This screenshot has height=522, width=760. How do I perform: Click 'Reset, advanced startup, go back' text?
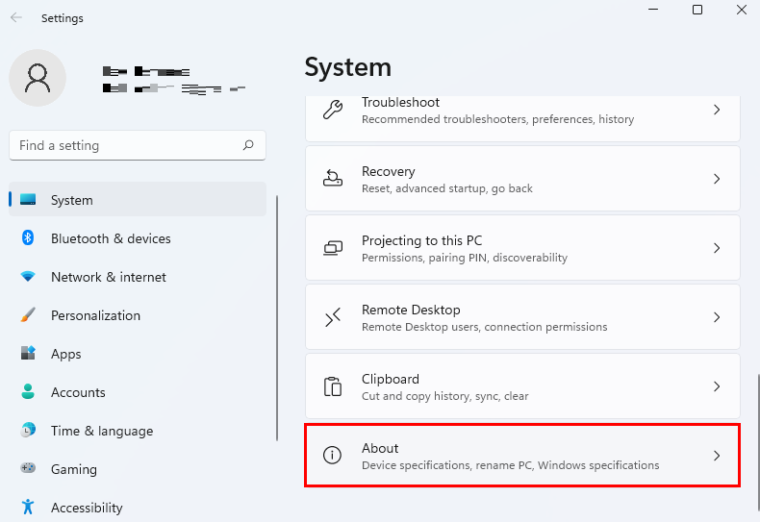(x=447, y=188)
